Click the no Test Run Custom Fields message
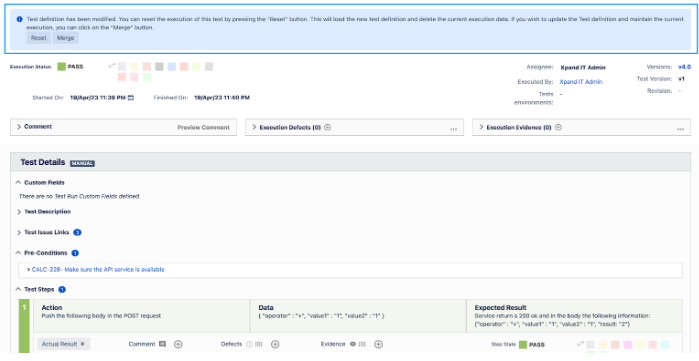The image size is (699, 361). coord(79,196)
